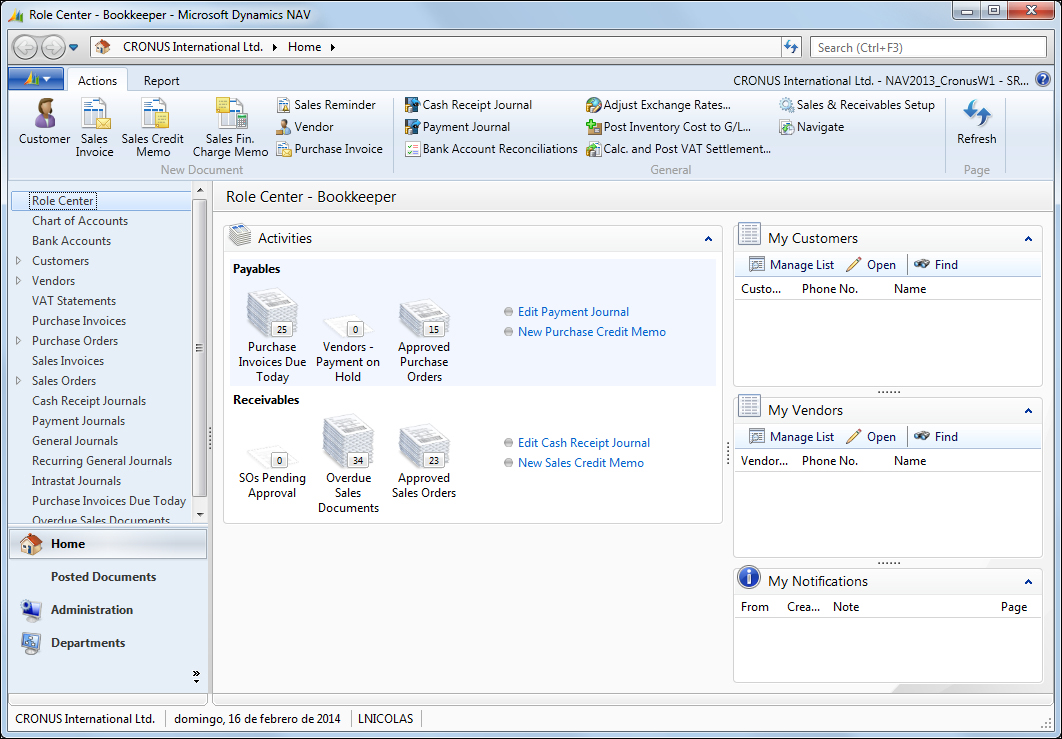Select General Journals in tree

pos(75,441)
